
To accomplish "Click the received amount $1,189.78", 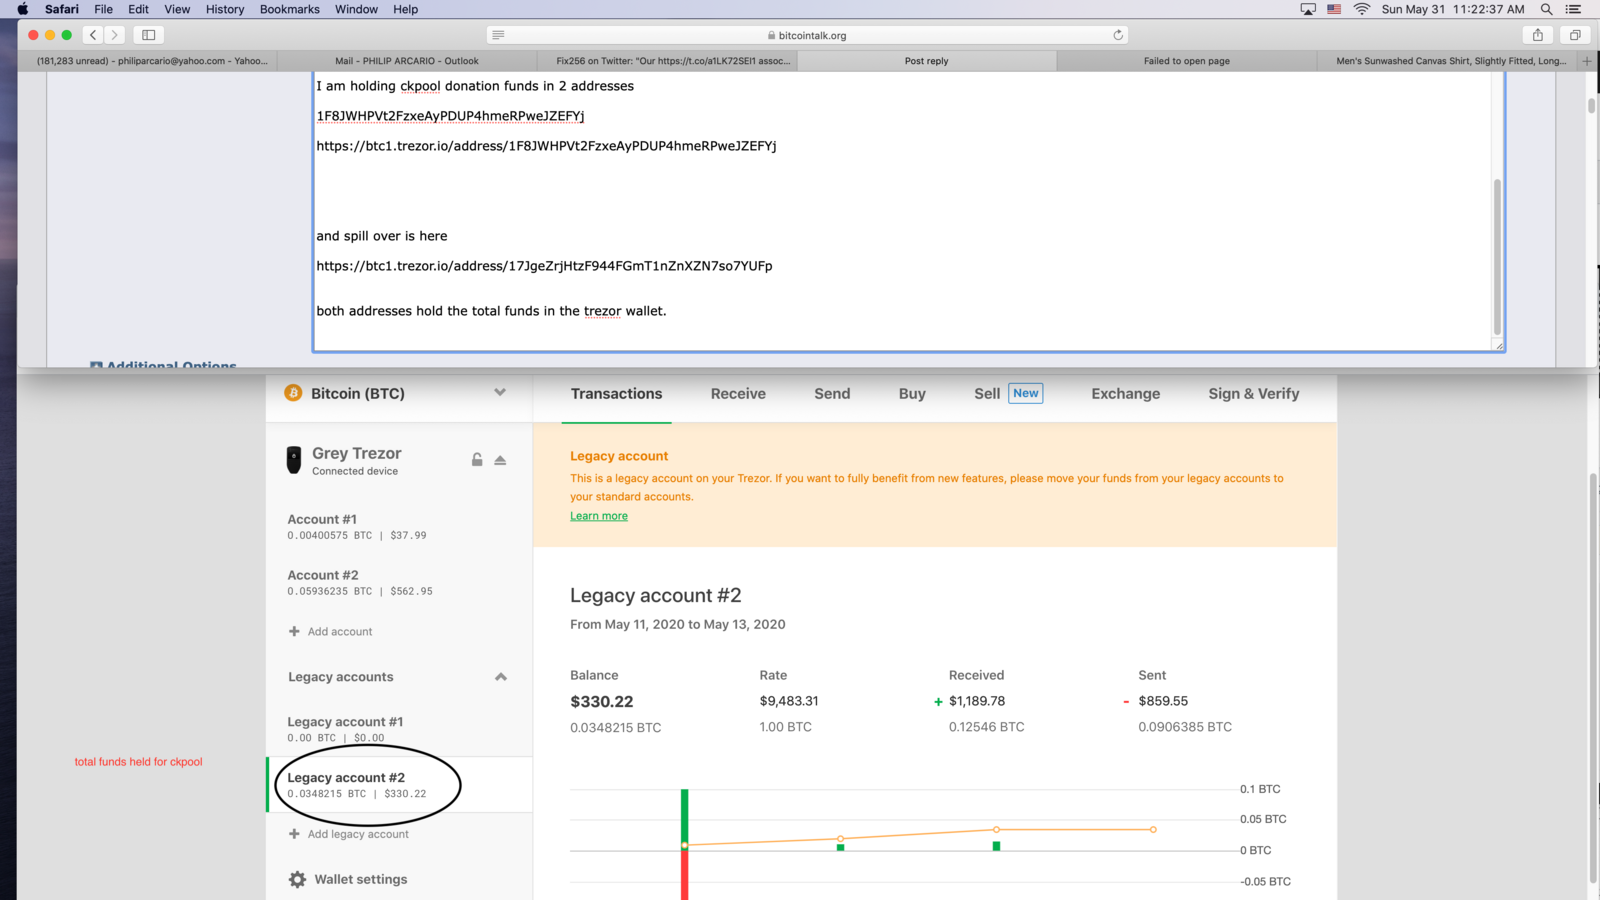I will (x=977, y=701).
